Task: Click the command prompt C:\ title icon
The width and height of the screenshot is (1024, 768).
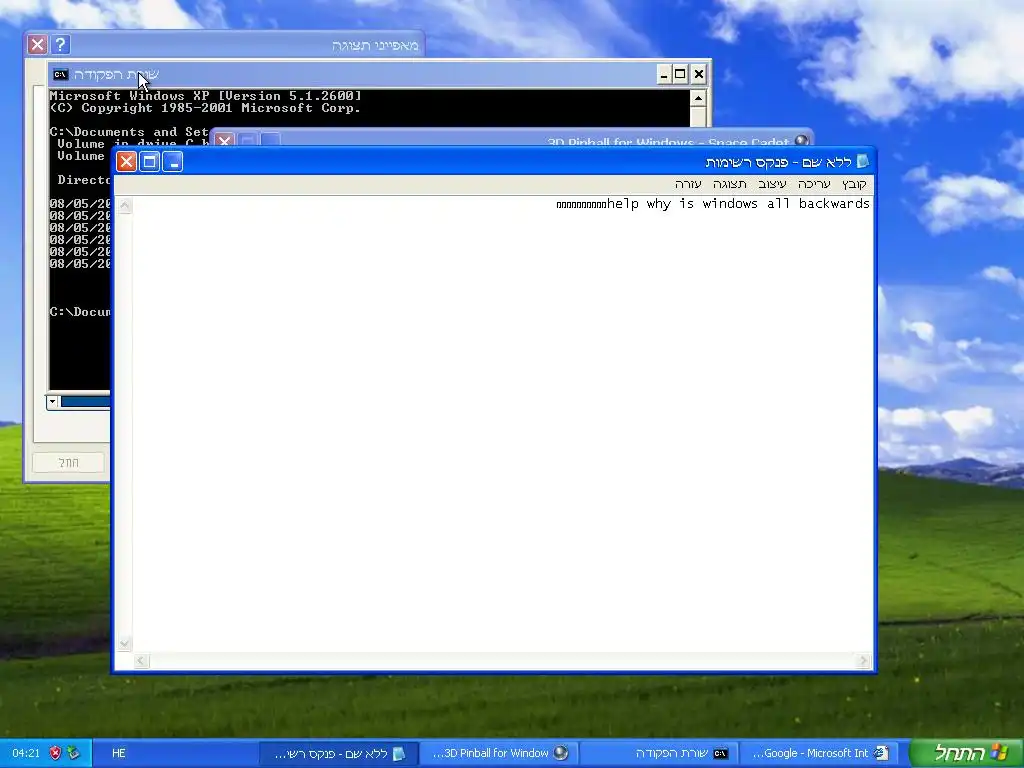Action: (x=61, y=74)
